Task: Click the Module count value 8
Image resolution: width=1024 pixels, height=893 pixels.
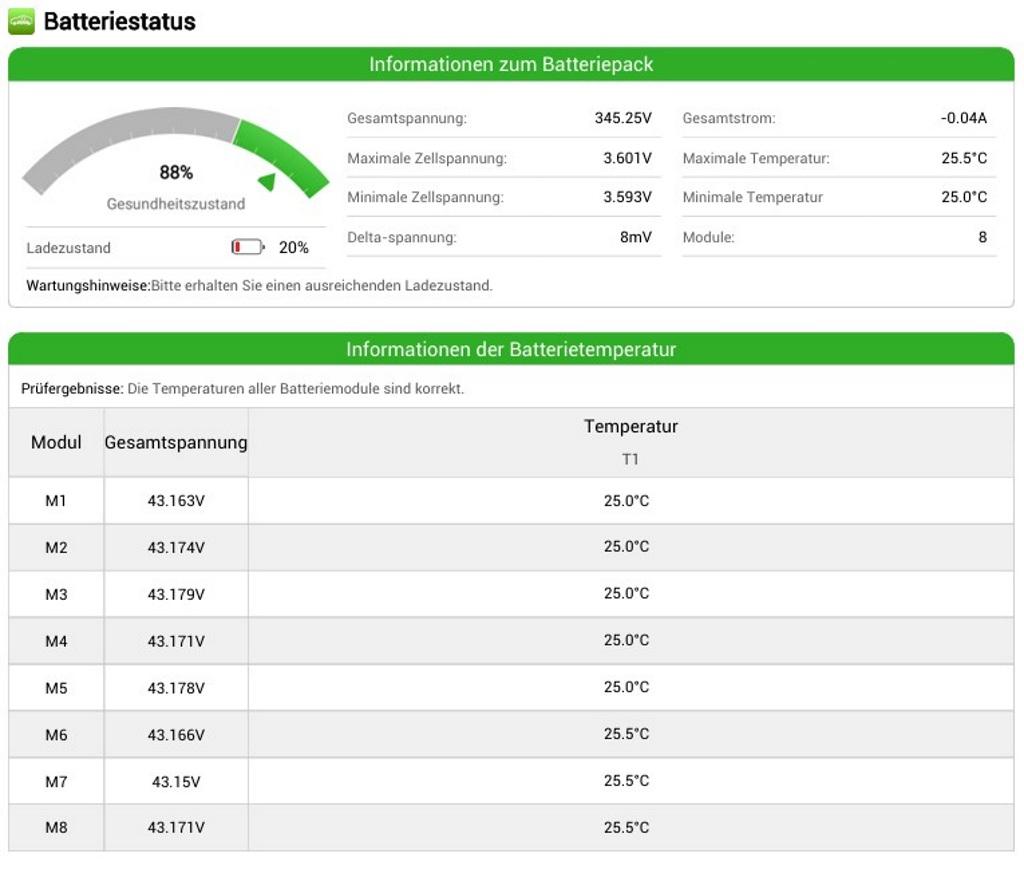Action: [982, 237]
